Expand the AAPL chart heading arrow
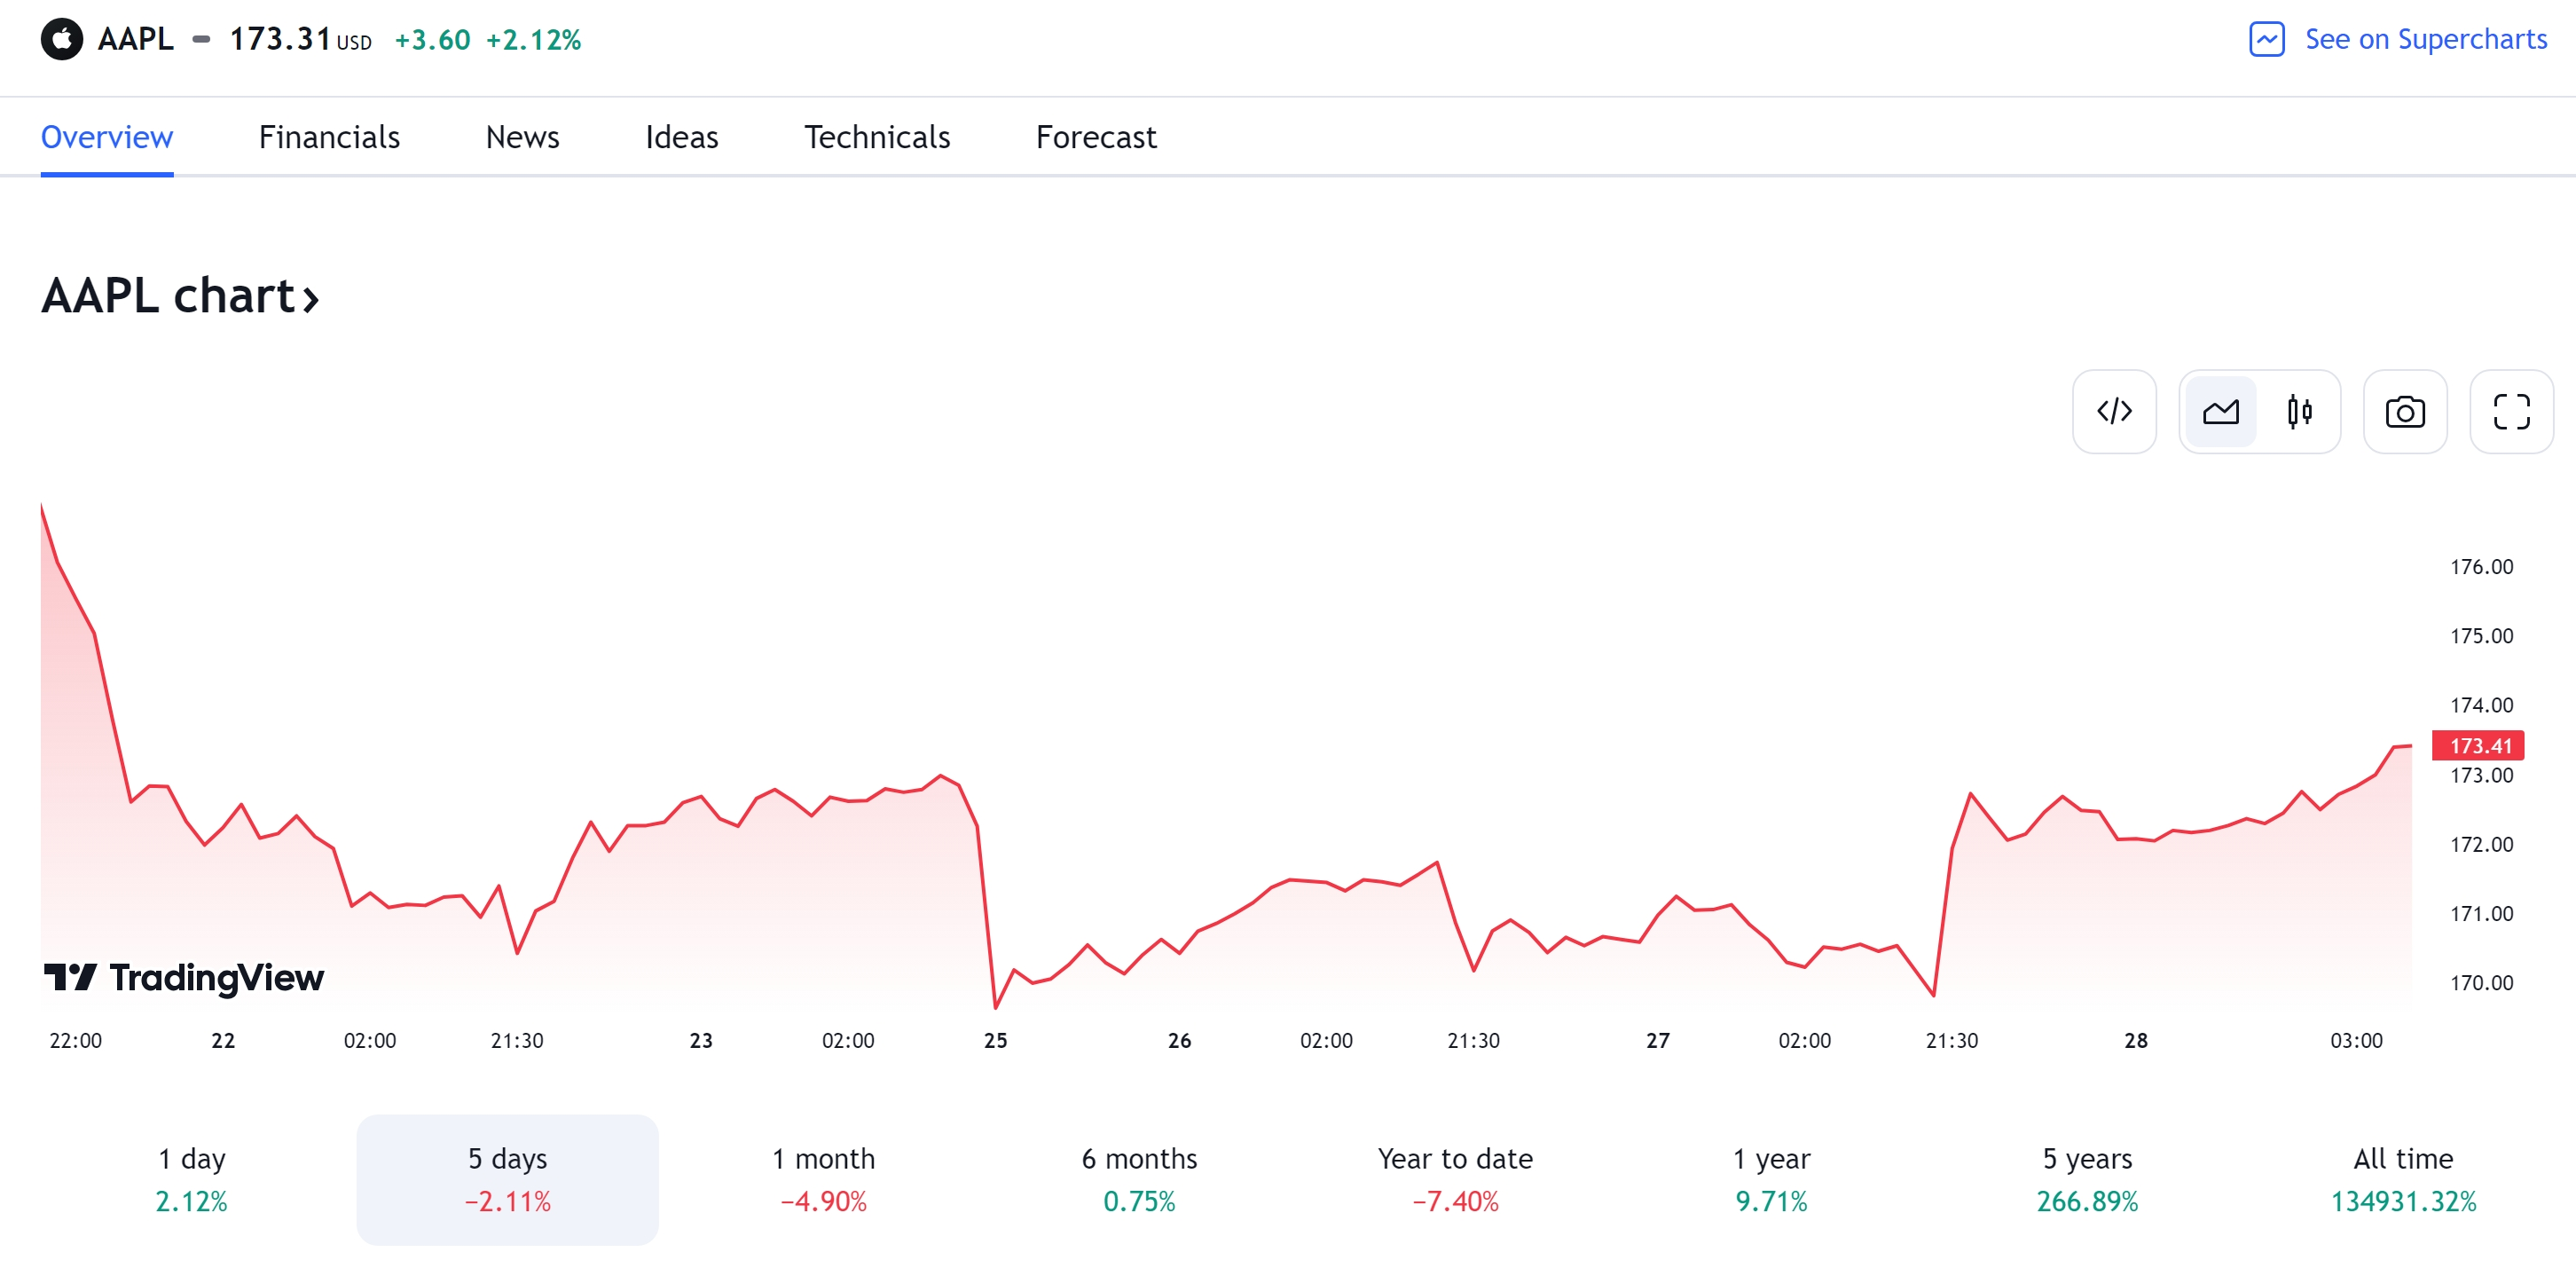Image resolution: width=2576 pixels, height=1276 pixels. pyautogui.click(x=311, y=298)
